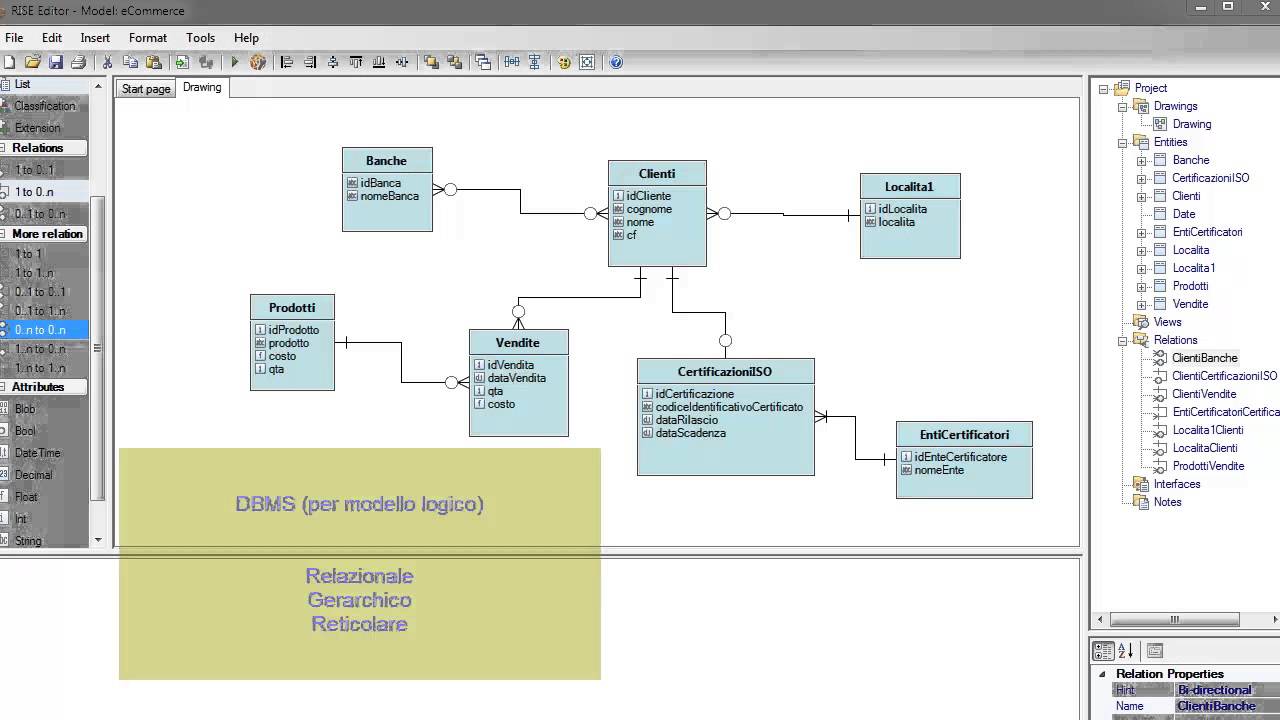Collapse the Relations tree node
1280x720 pixels.
coord(1122,340)
